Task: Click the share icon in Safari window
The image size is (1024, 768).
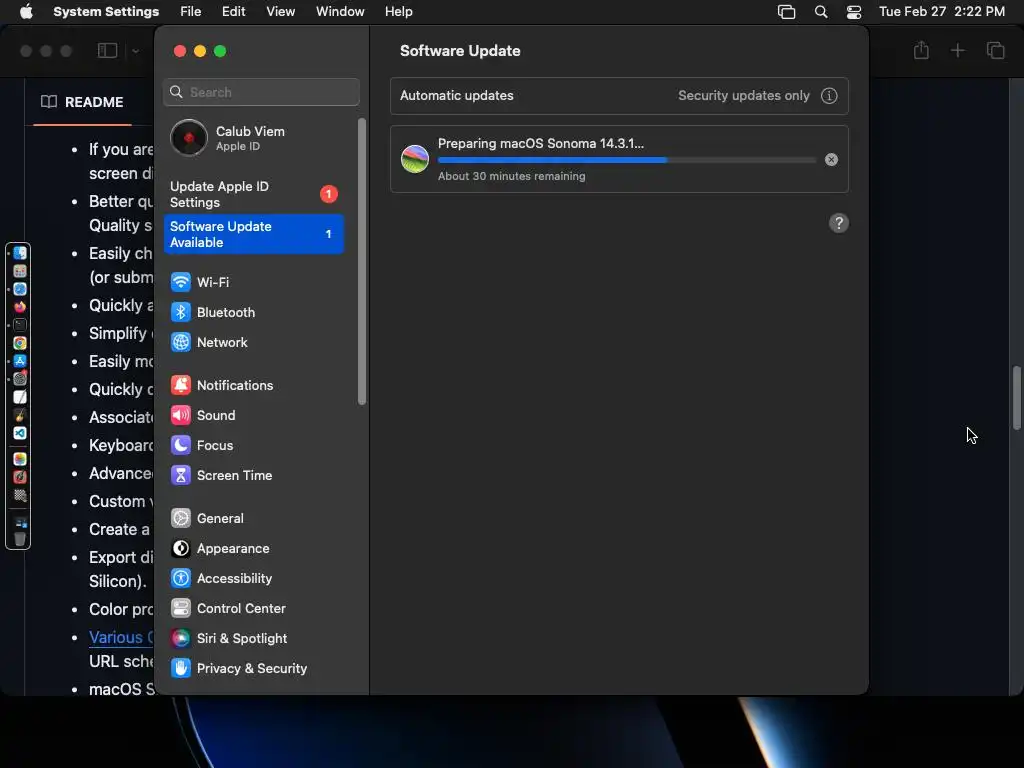Action: point(921,50)
